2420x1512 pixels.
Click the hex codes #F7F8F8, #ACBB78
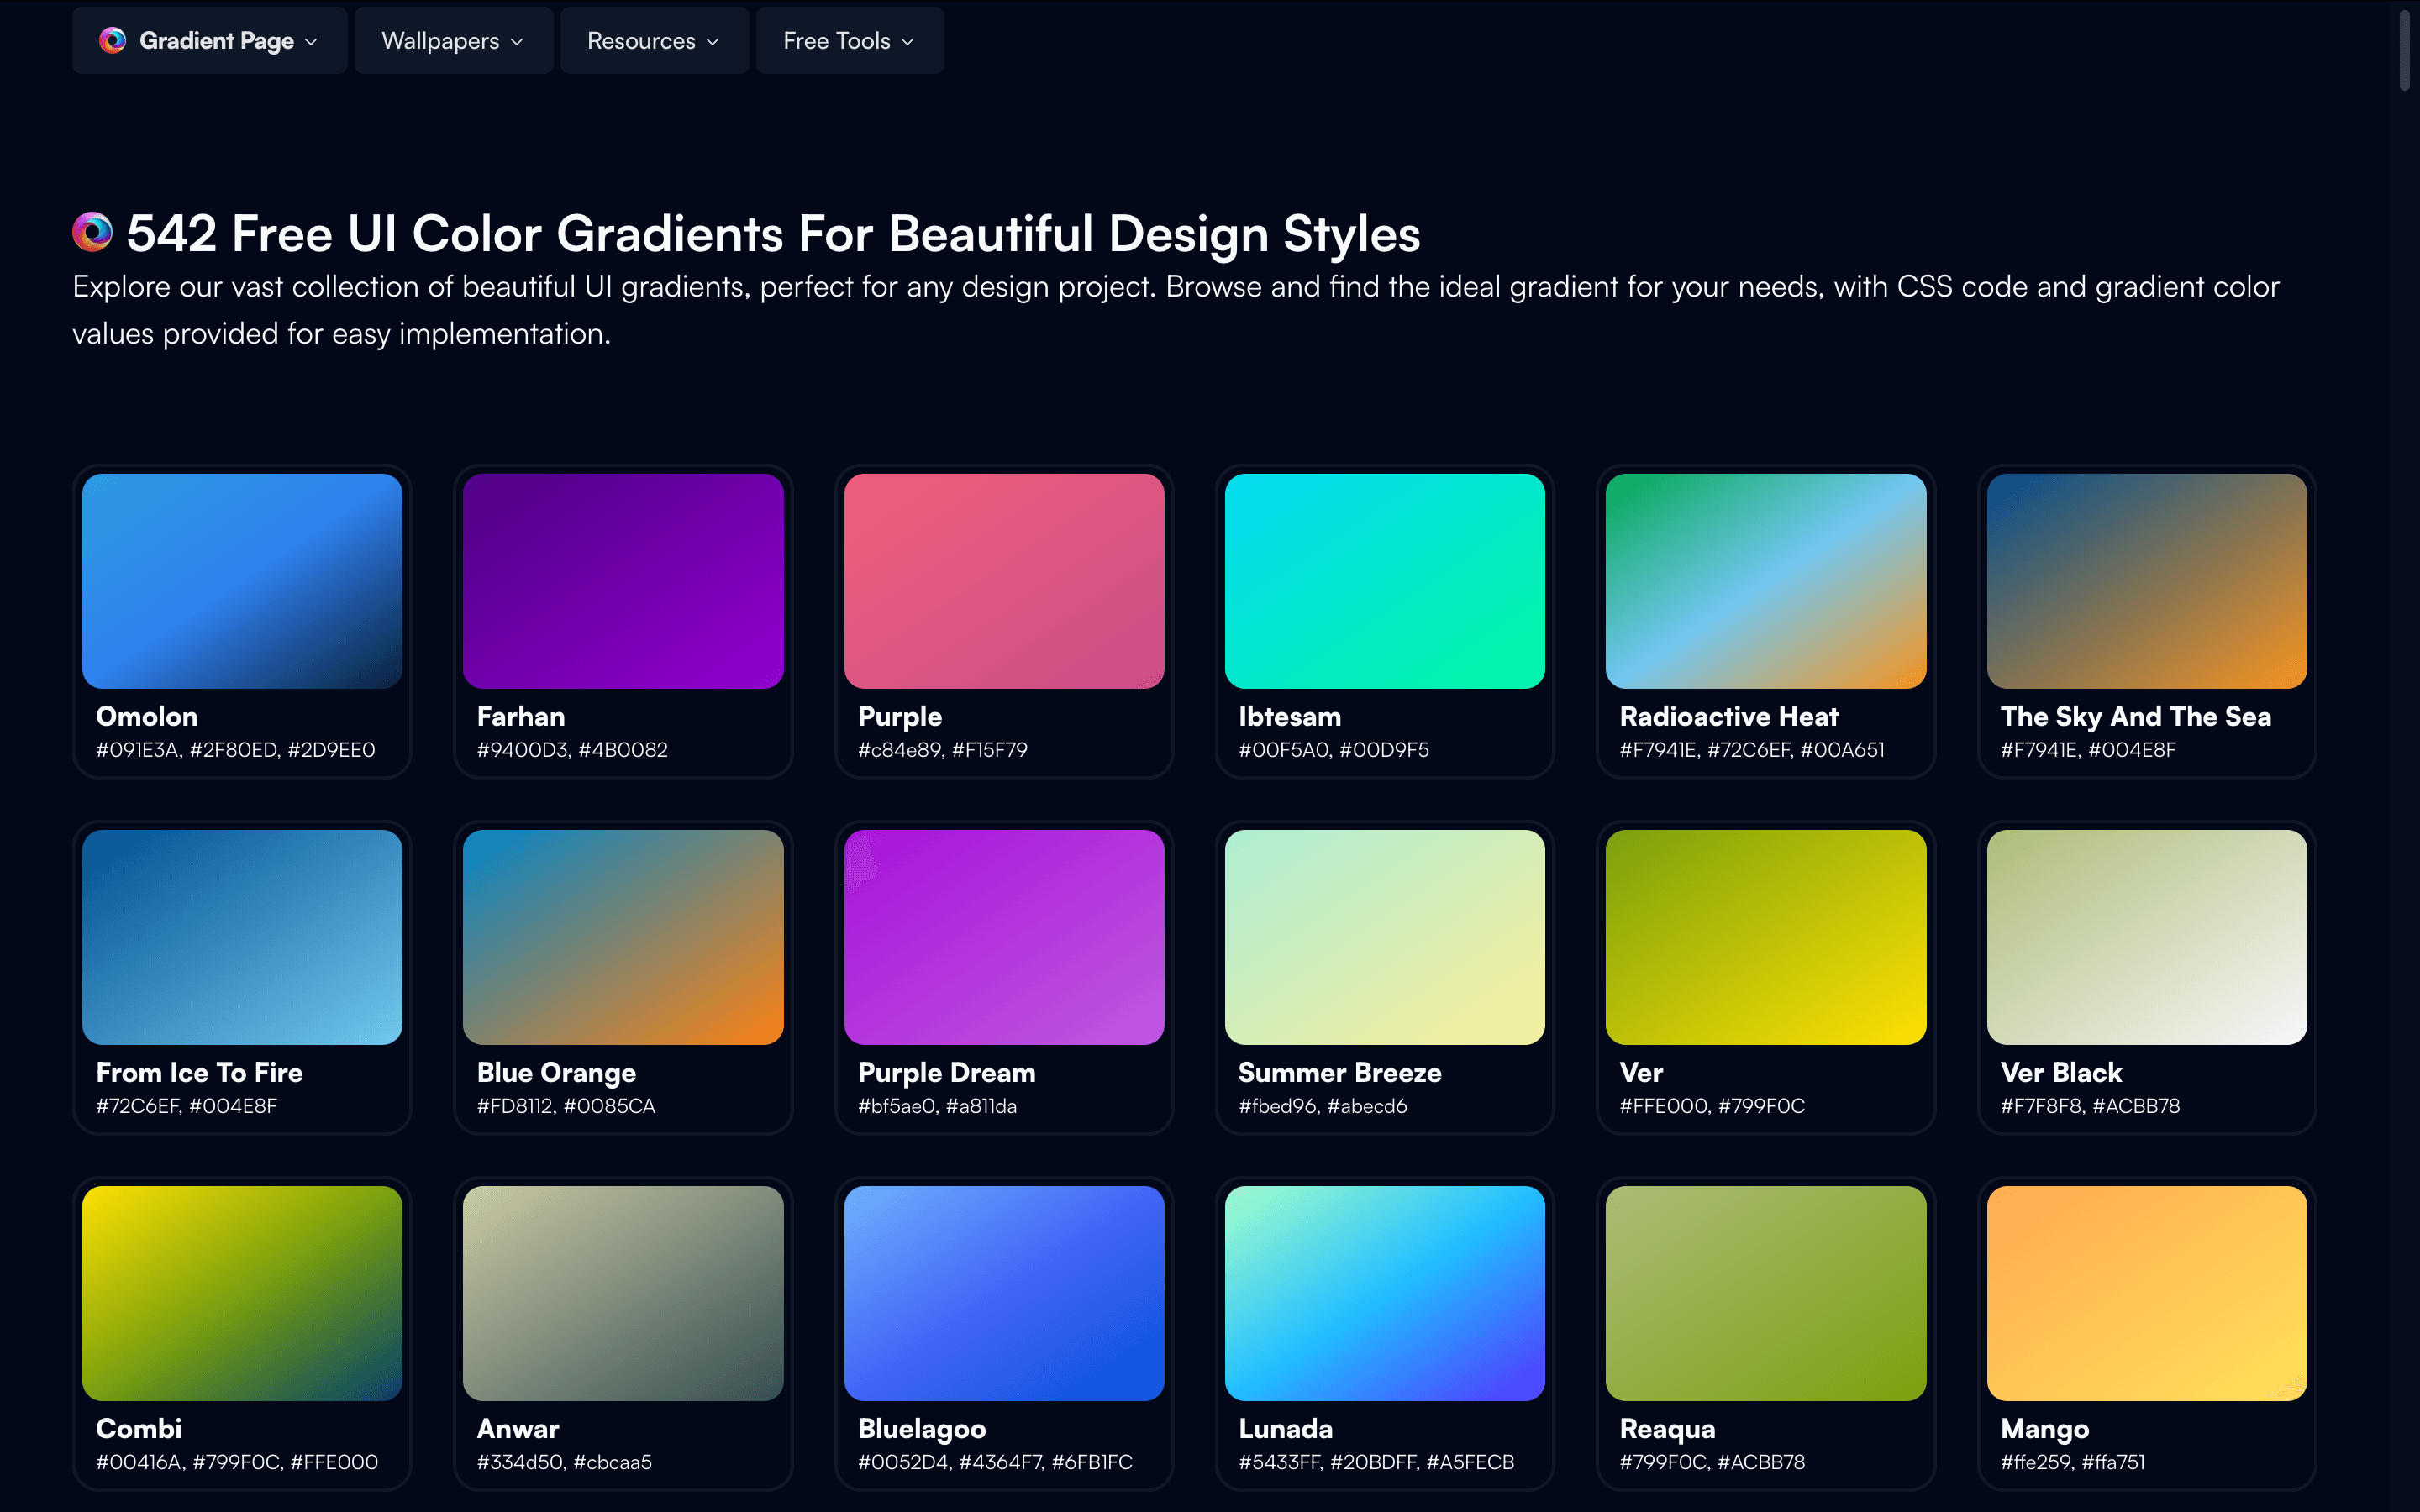[x=2090, y=1106]
